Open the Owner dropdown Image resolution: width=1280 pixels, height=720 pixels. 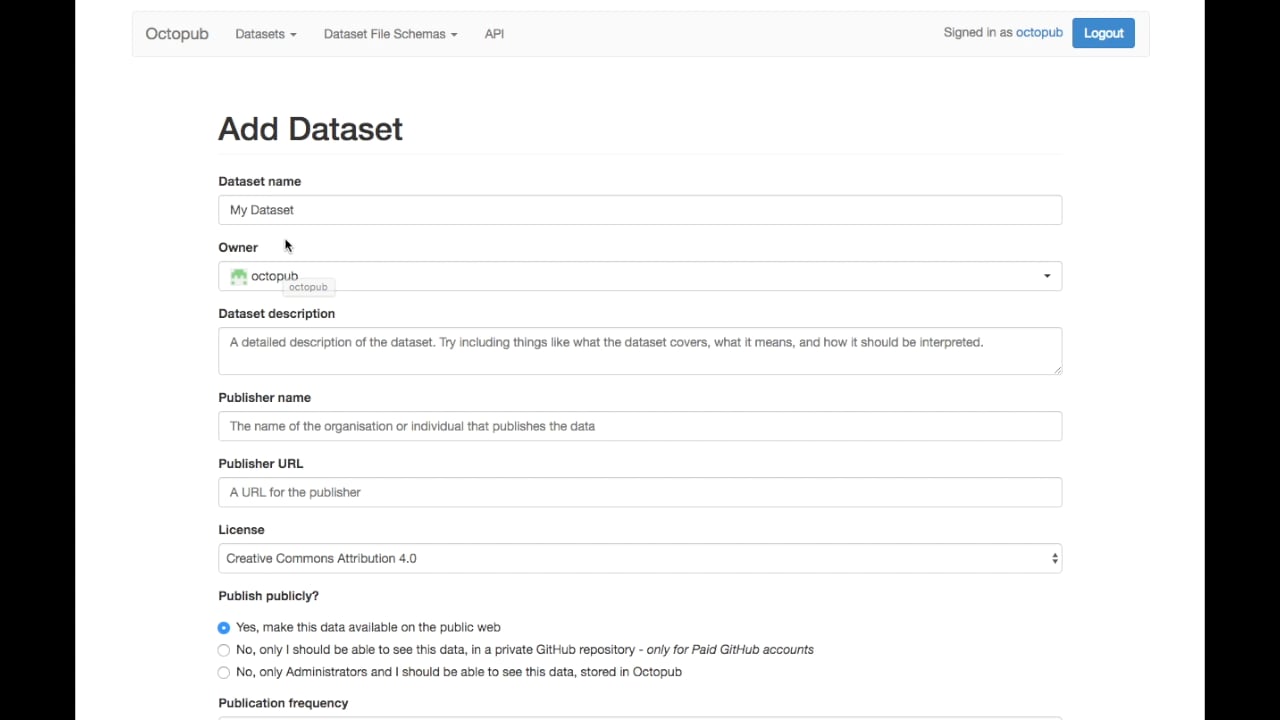(640, 276)
